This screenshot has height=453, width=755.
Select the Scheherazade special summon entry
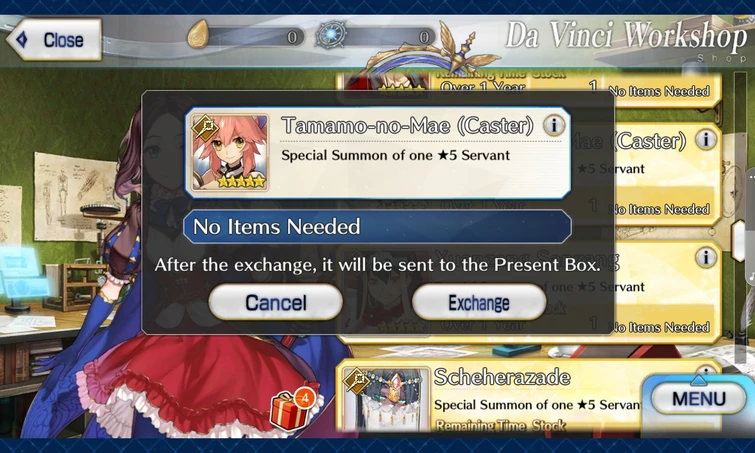(x=530, y=396)
